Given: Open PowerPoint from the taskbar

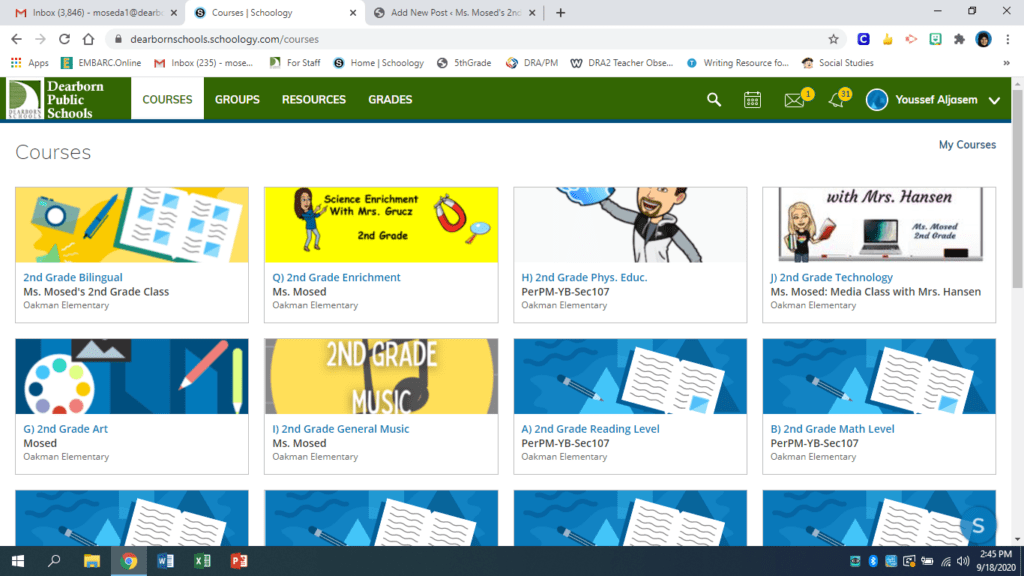Looking at the screenshot, I should [x=239, y=561].
